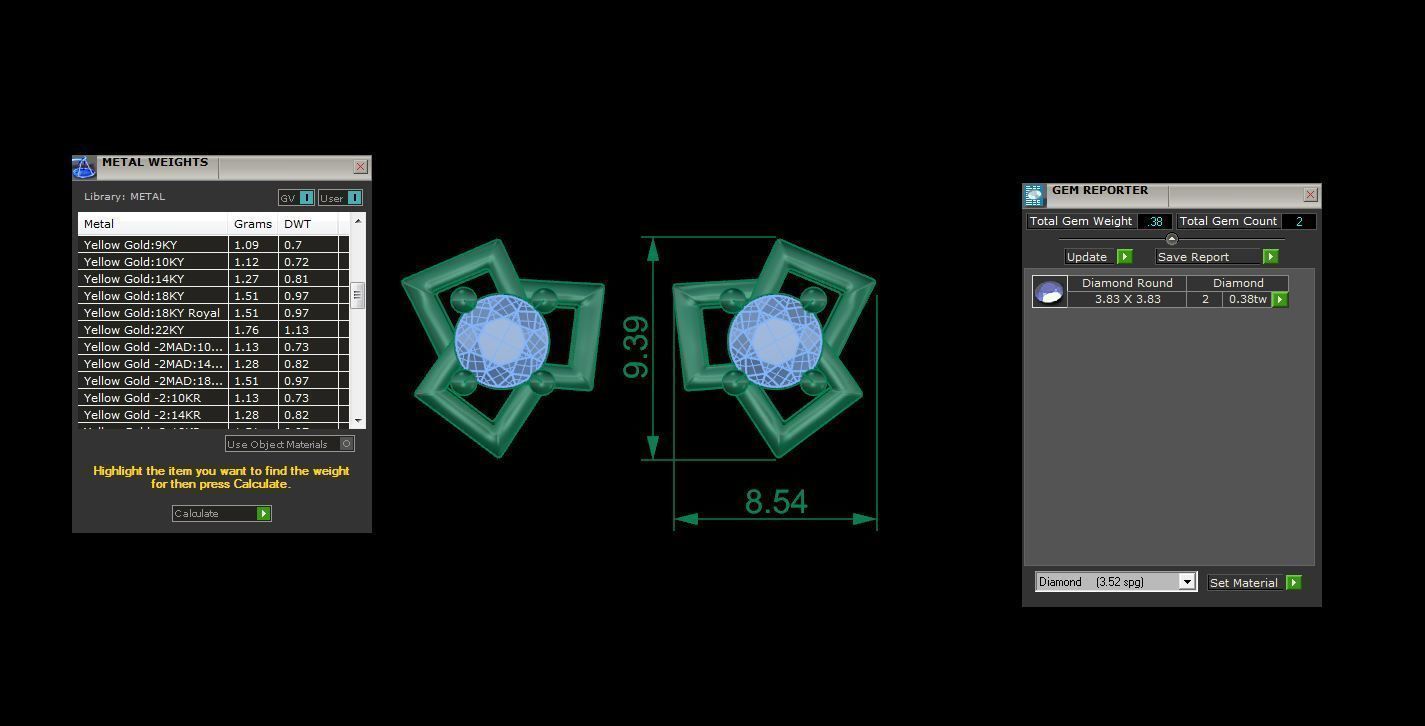
Task: Click the Calculate button
Action: tap(221, 513)
